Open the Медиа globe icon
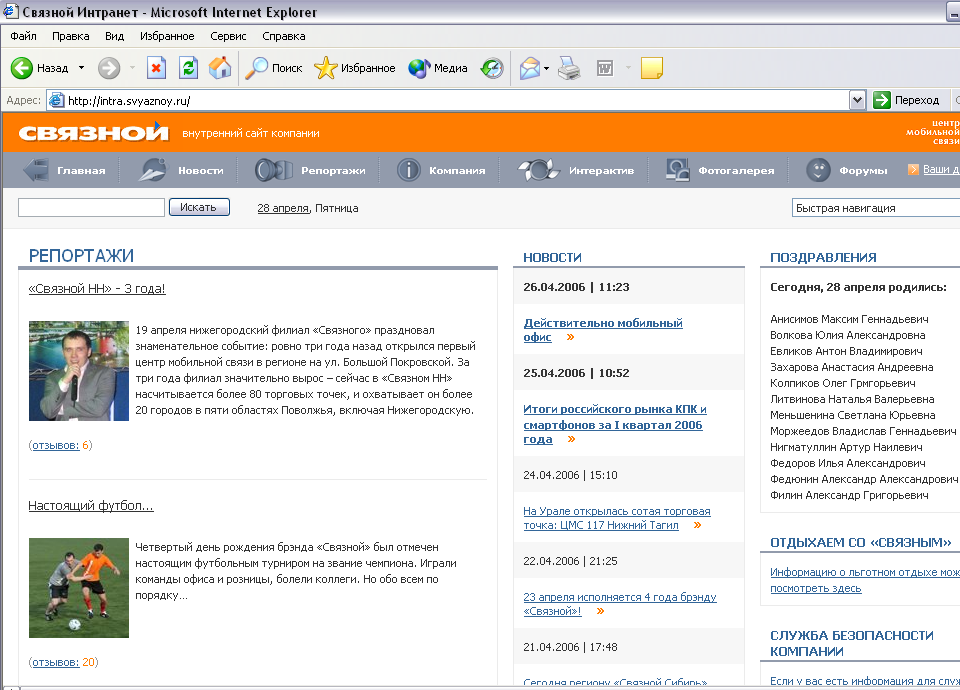The image size is (960, 690). point(419,68)
